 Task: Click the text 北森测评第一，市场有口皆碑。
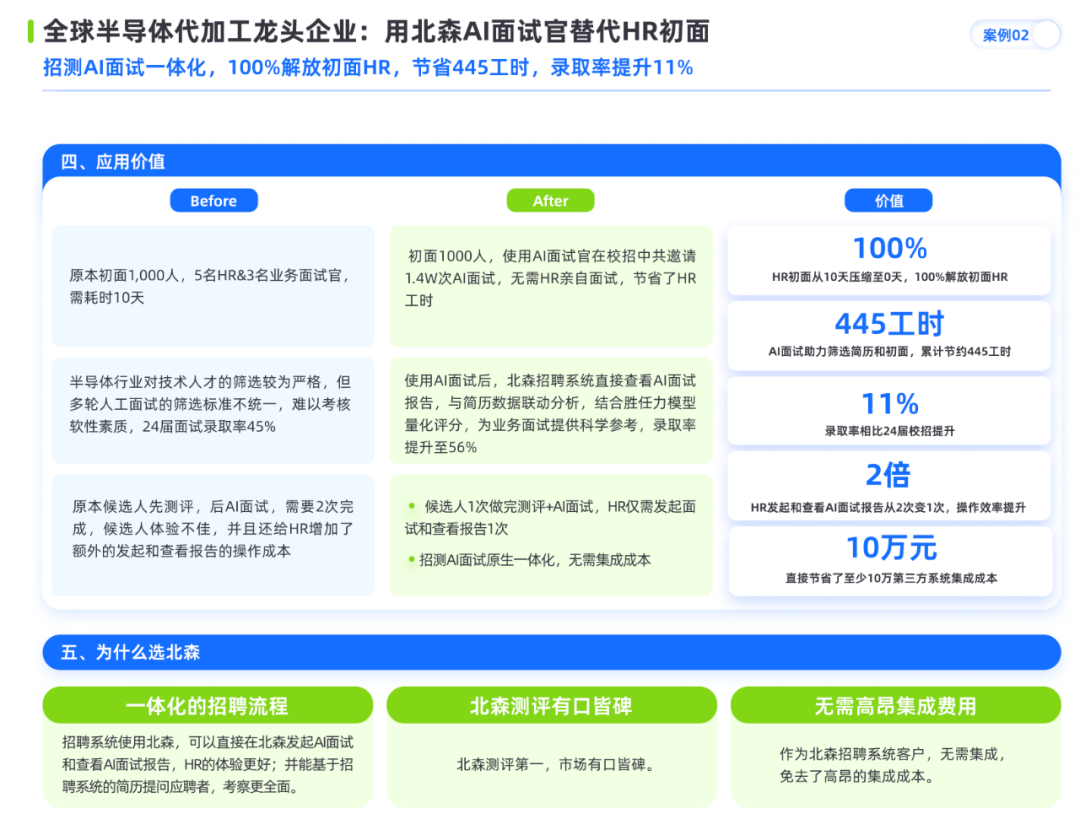click(x=556, y=765)
